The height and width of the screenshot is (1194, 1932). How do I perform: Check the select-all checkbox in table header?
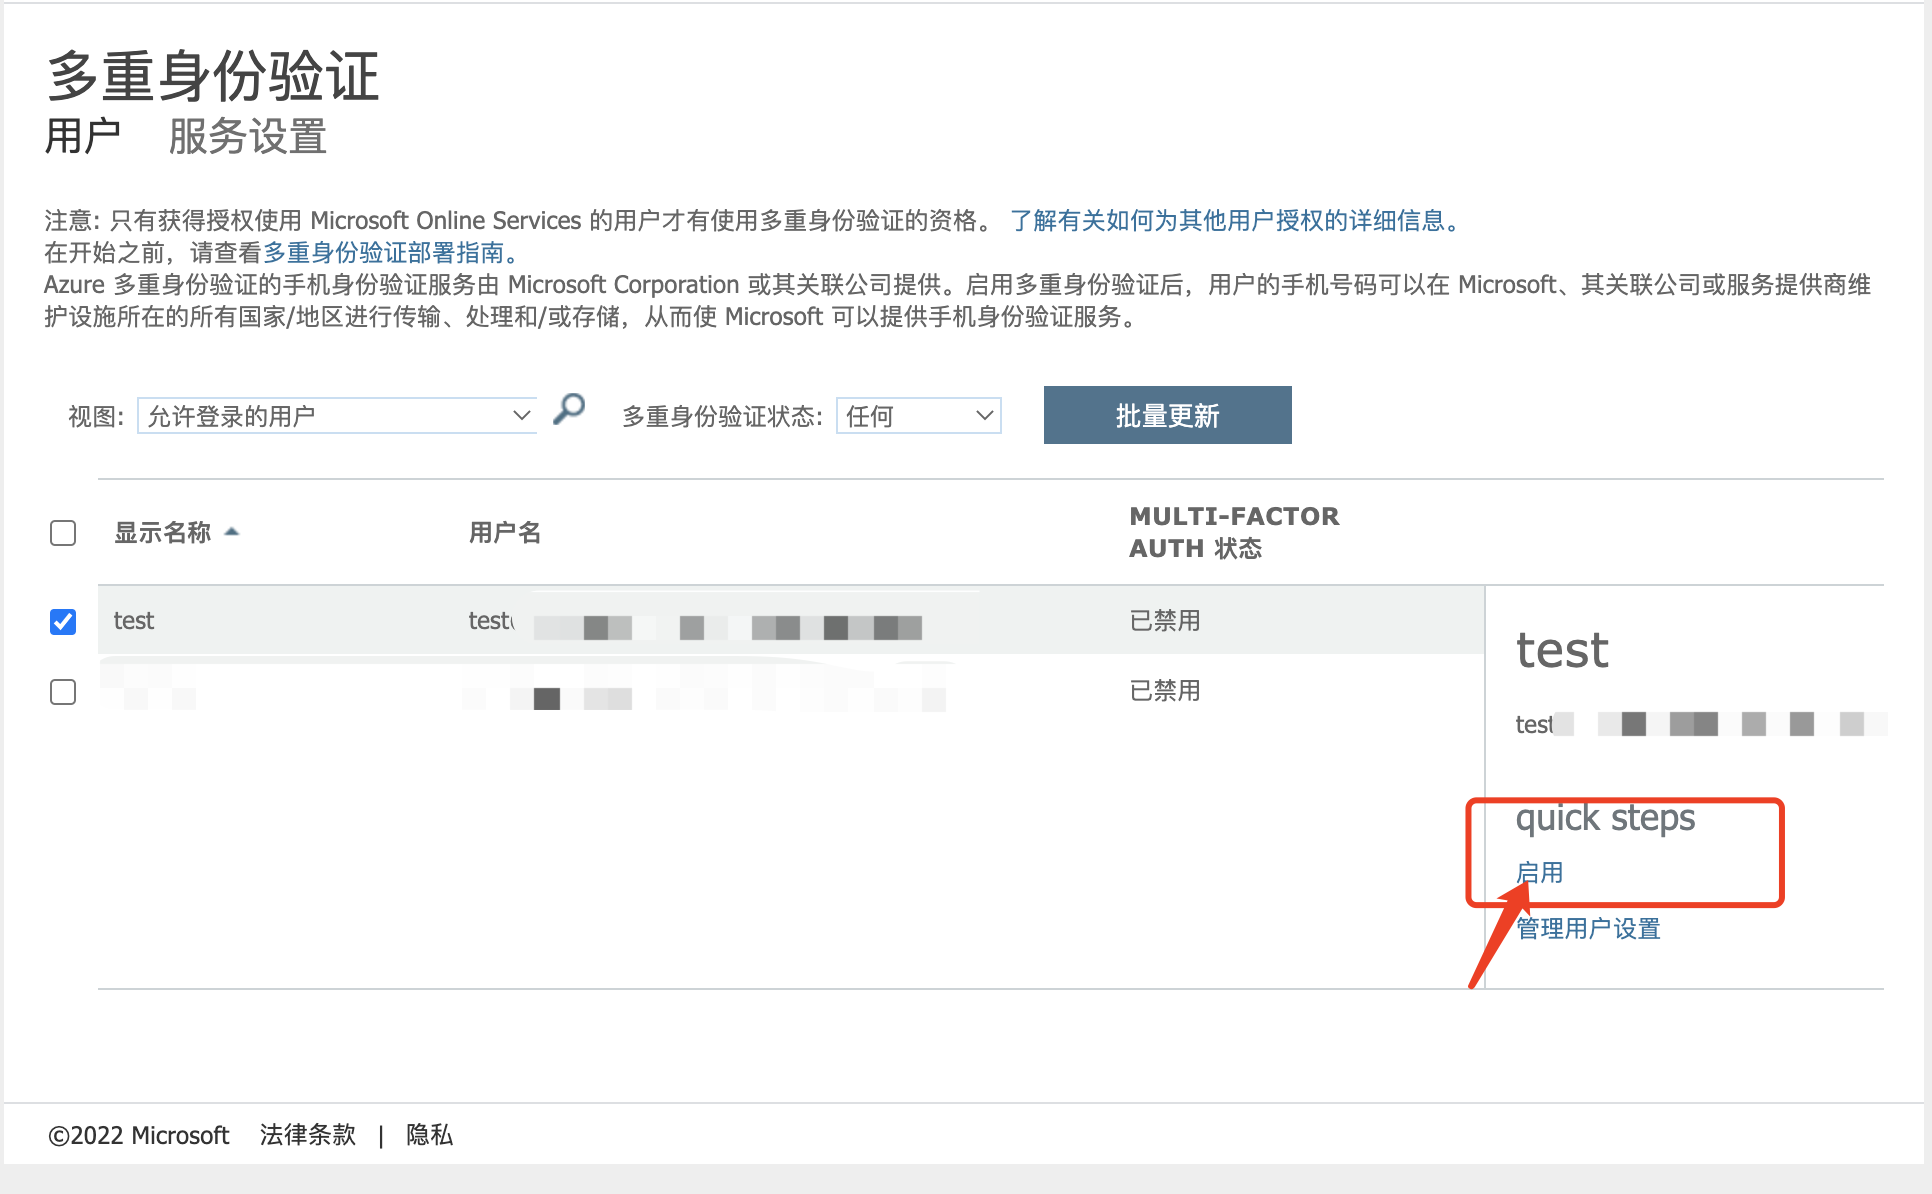coord(63,533)
